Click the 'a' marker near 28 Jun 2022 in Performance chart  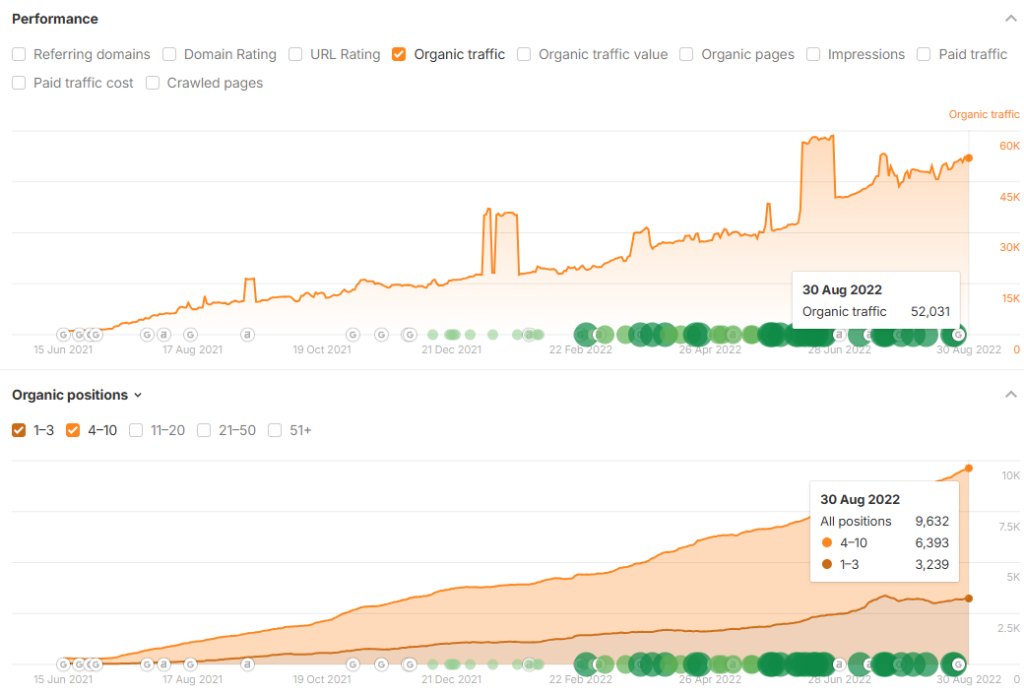point(839,334)
